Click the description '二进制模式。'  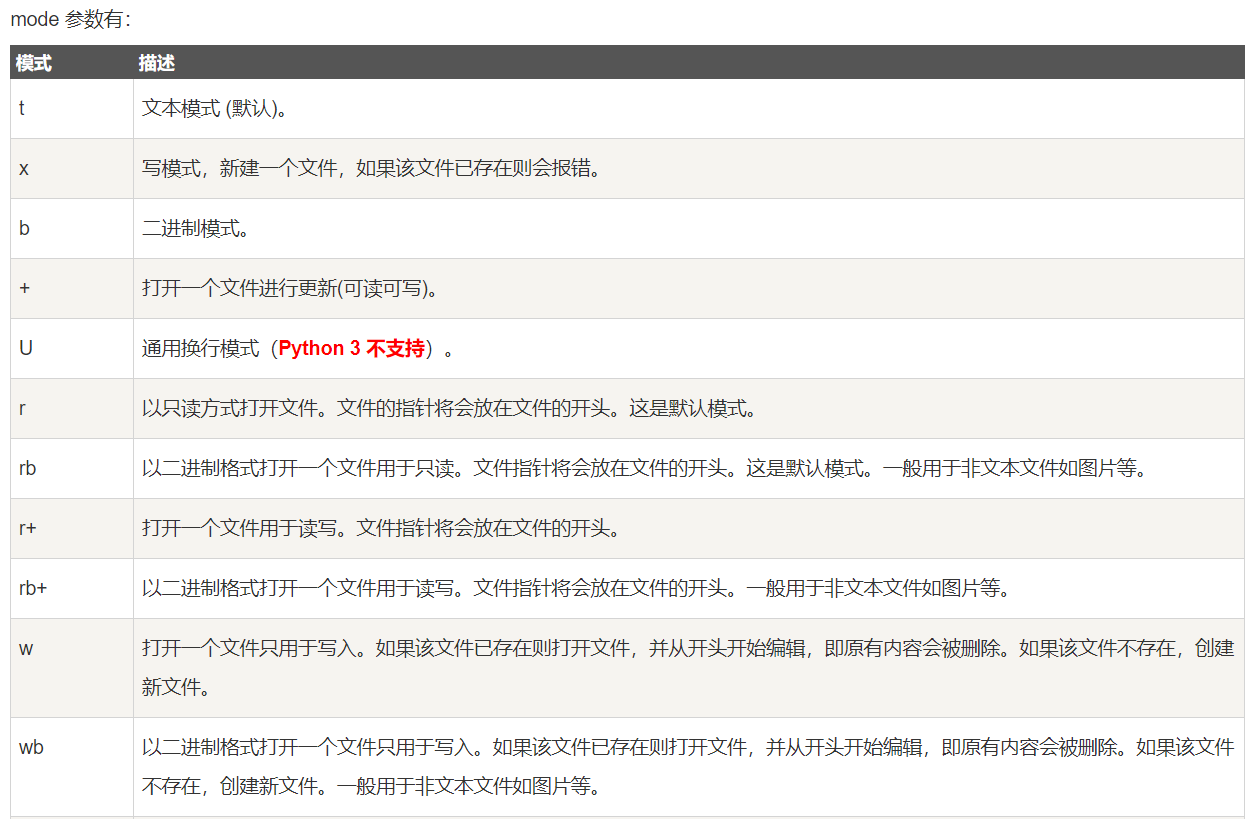[196, 228]
